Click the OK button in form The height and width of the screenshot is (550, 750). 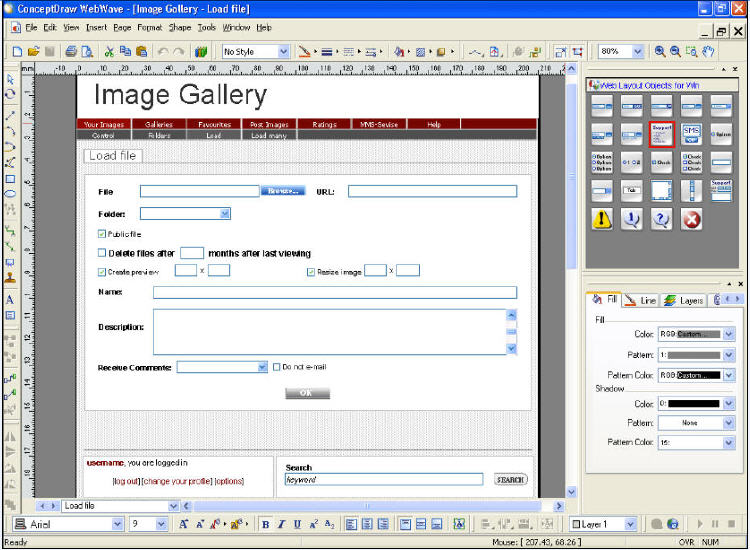coord(307,393)
